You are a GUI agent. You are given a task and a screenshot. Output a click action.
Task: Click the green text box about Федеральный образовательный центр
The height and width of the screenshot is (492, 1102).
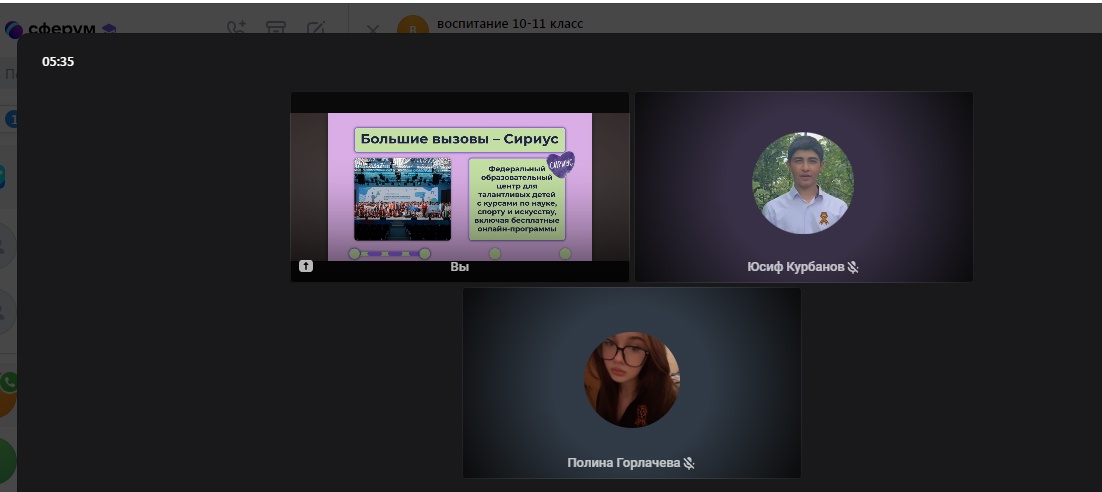[517, 200]
